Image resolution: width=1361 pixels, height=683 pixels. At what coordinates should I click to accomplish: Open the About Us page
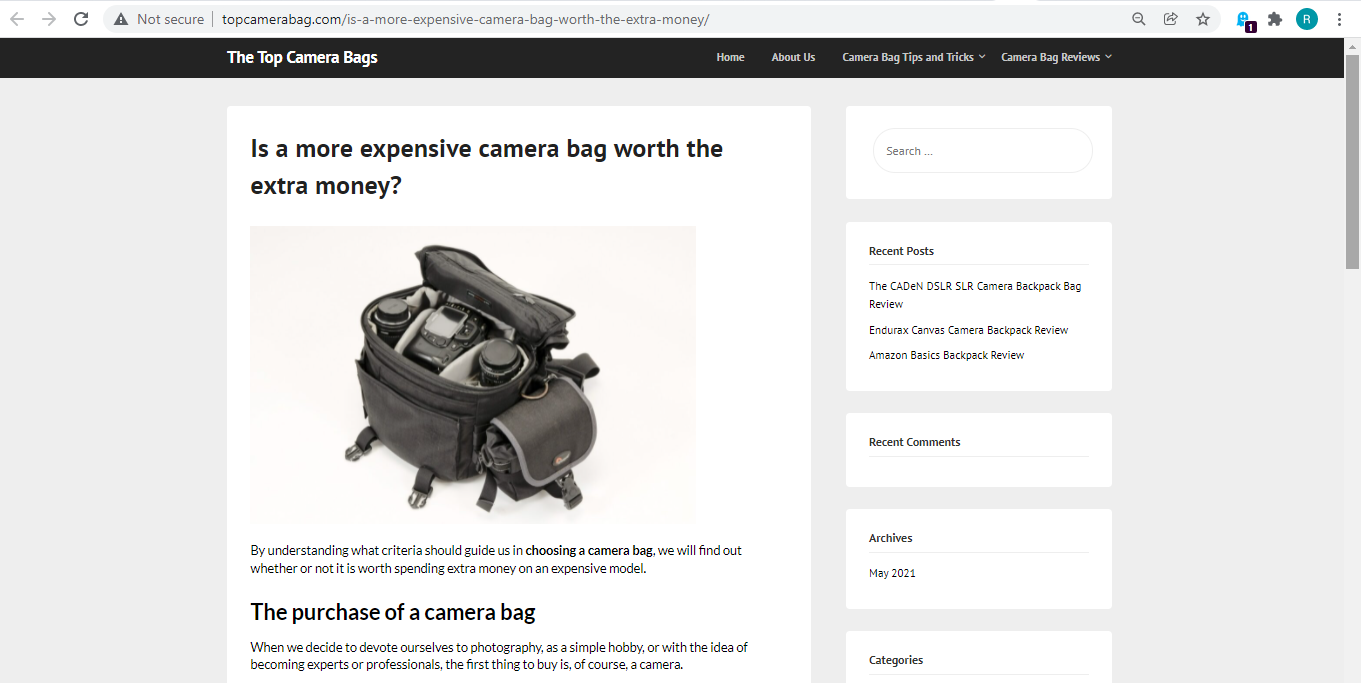(793, 57)
